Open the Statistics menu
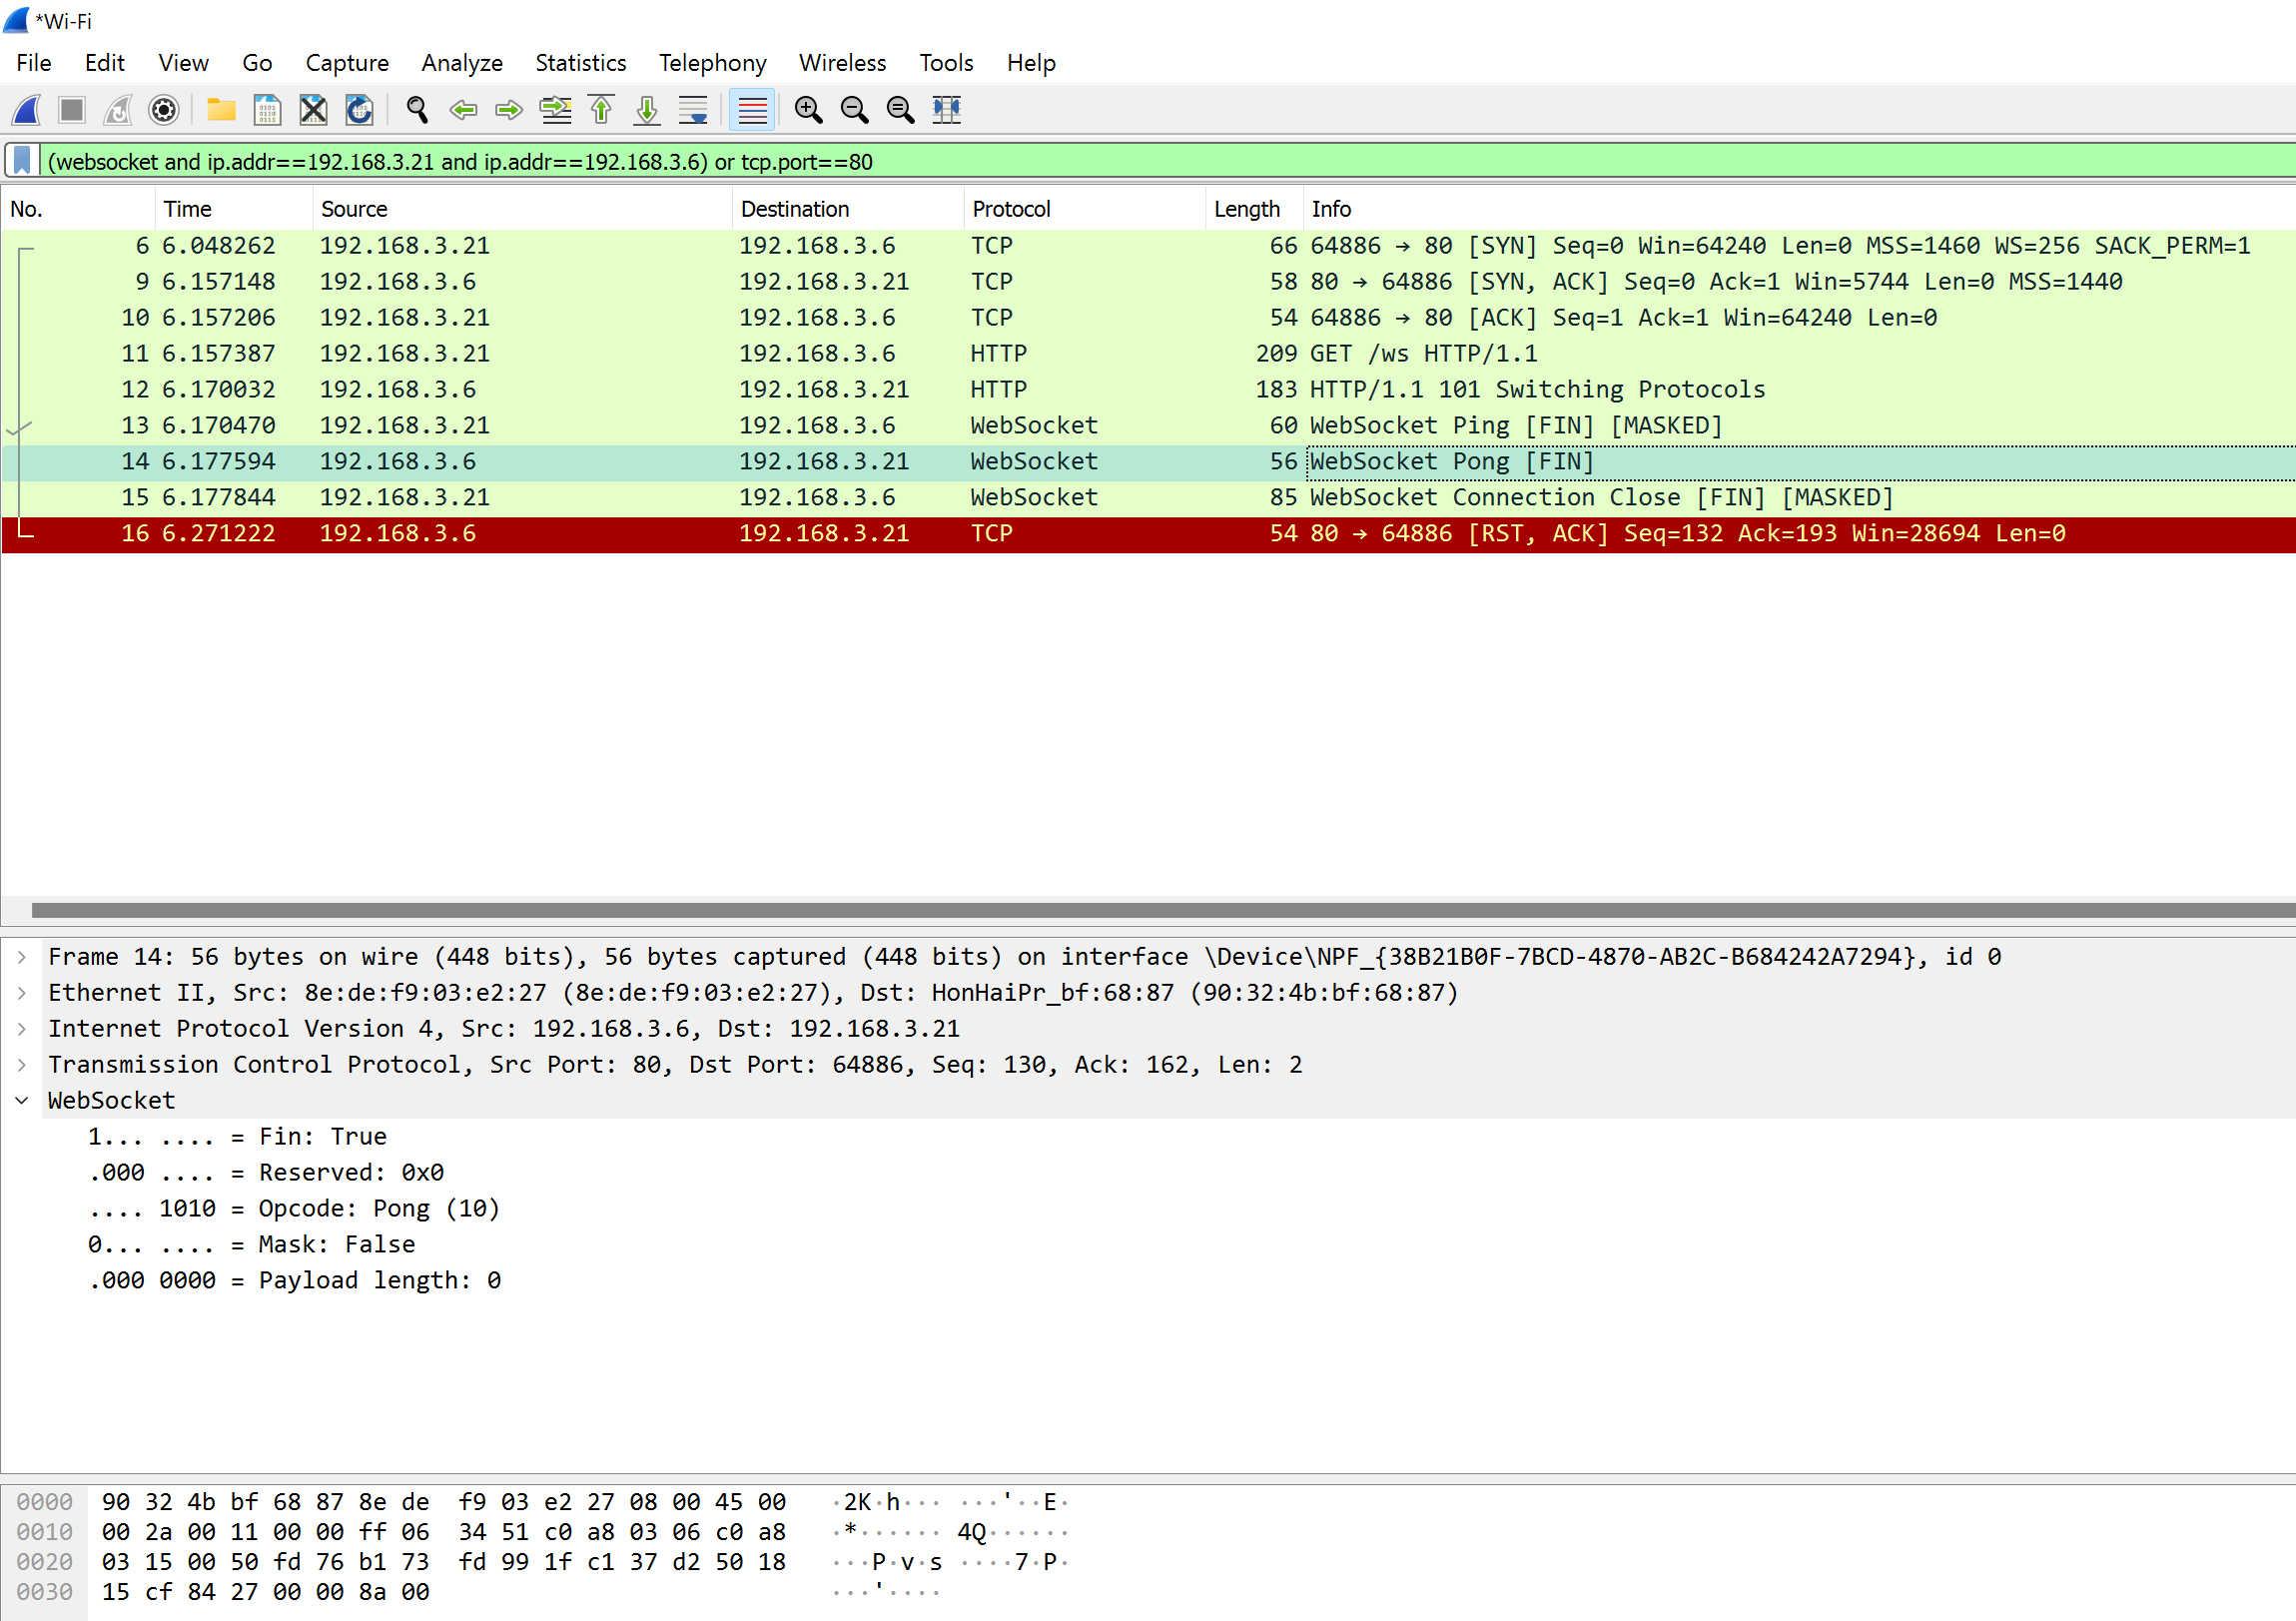Image resolution: width=2296 pixels, height=1621 pixels. [580, 62]
